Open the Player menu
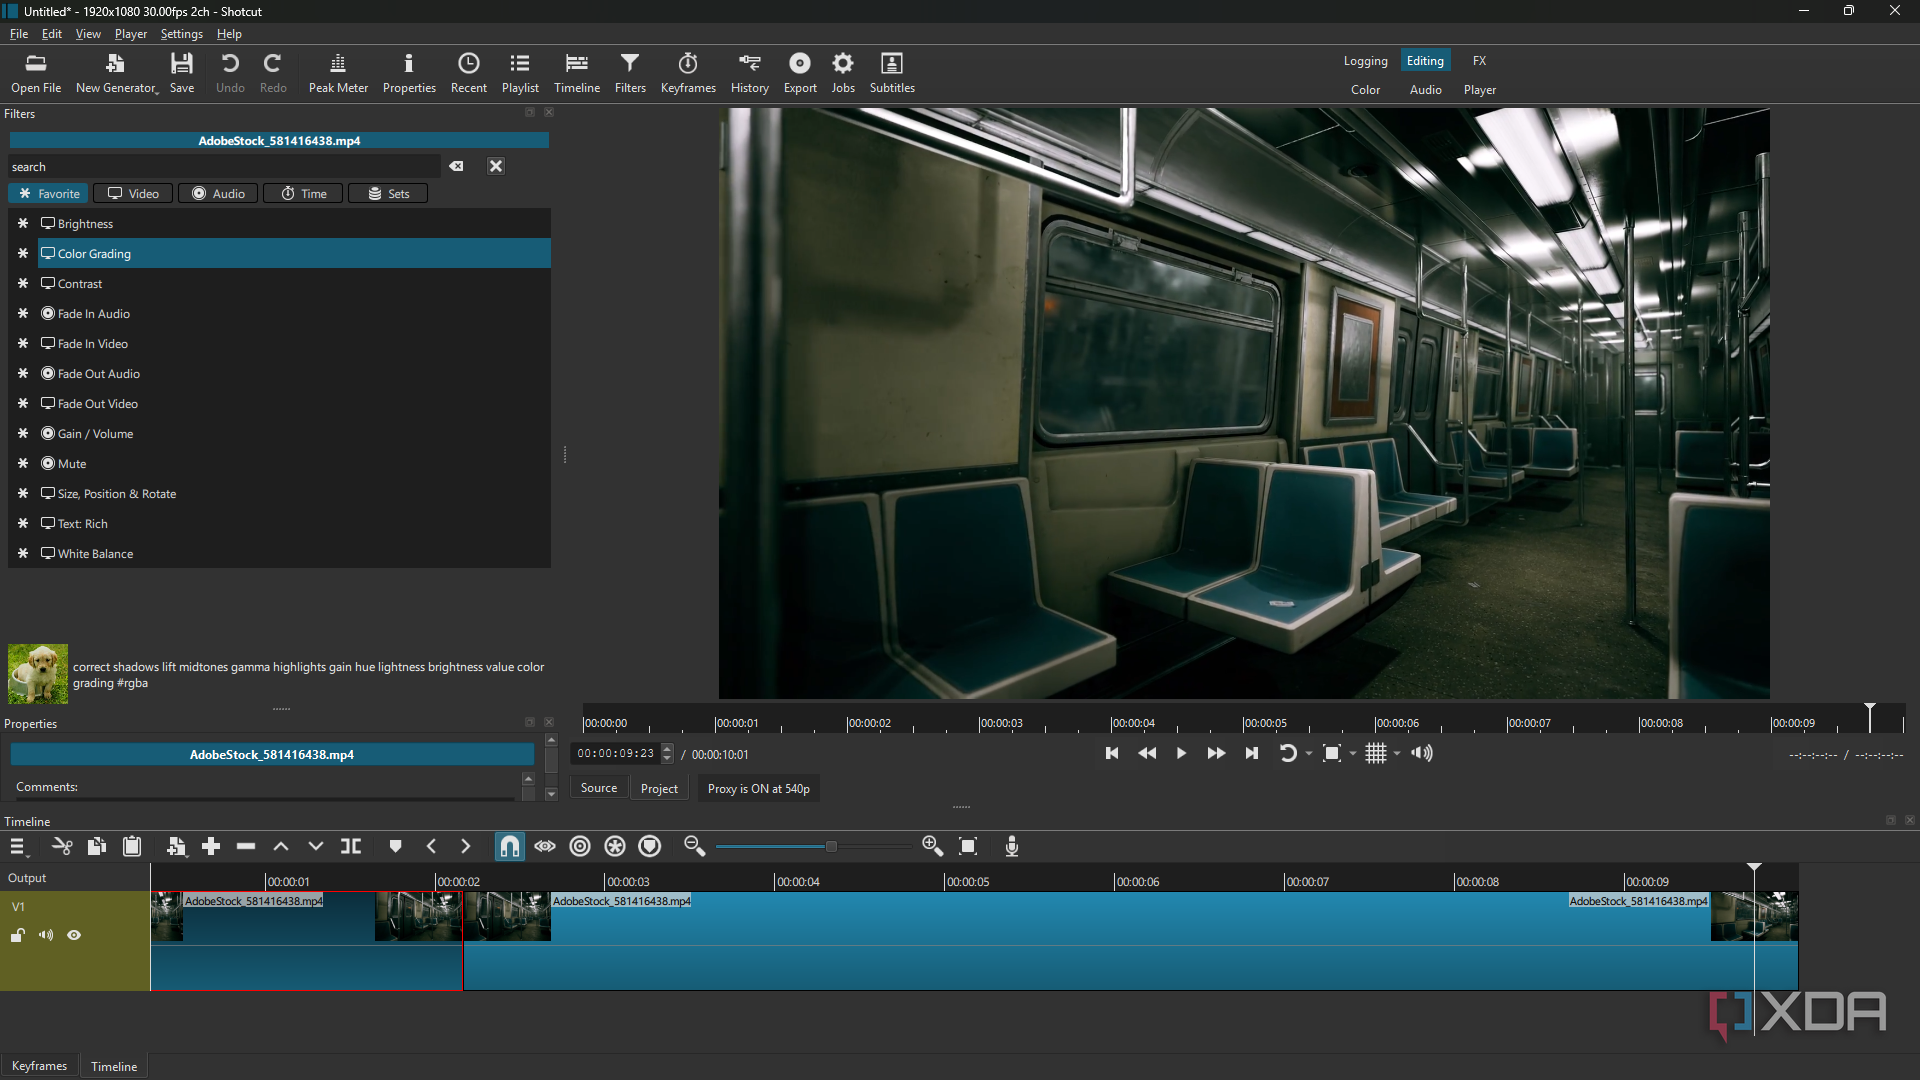 click(130, 33)
